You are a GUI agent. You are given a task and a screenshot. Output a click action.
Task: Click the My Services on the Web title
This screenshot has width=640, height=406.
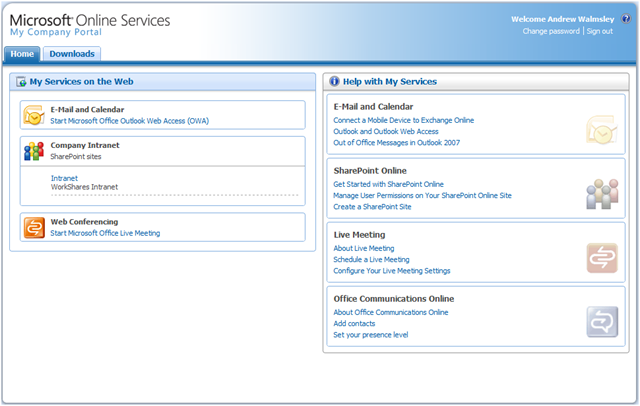click(81, 82)
